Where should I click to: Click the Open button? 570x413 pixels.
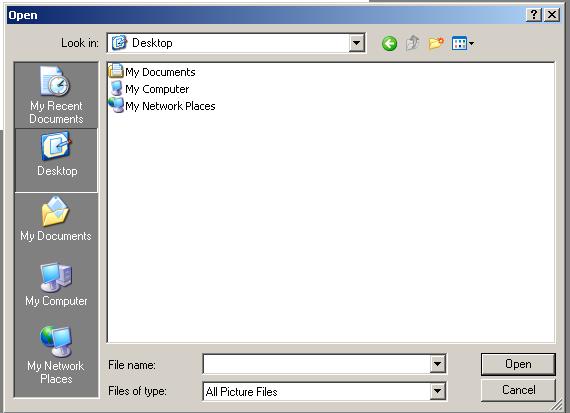[518, 364]
